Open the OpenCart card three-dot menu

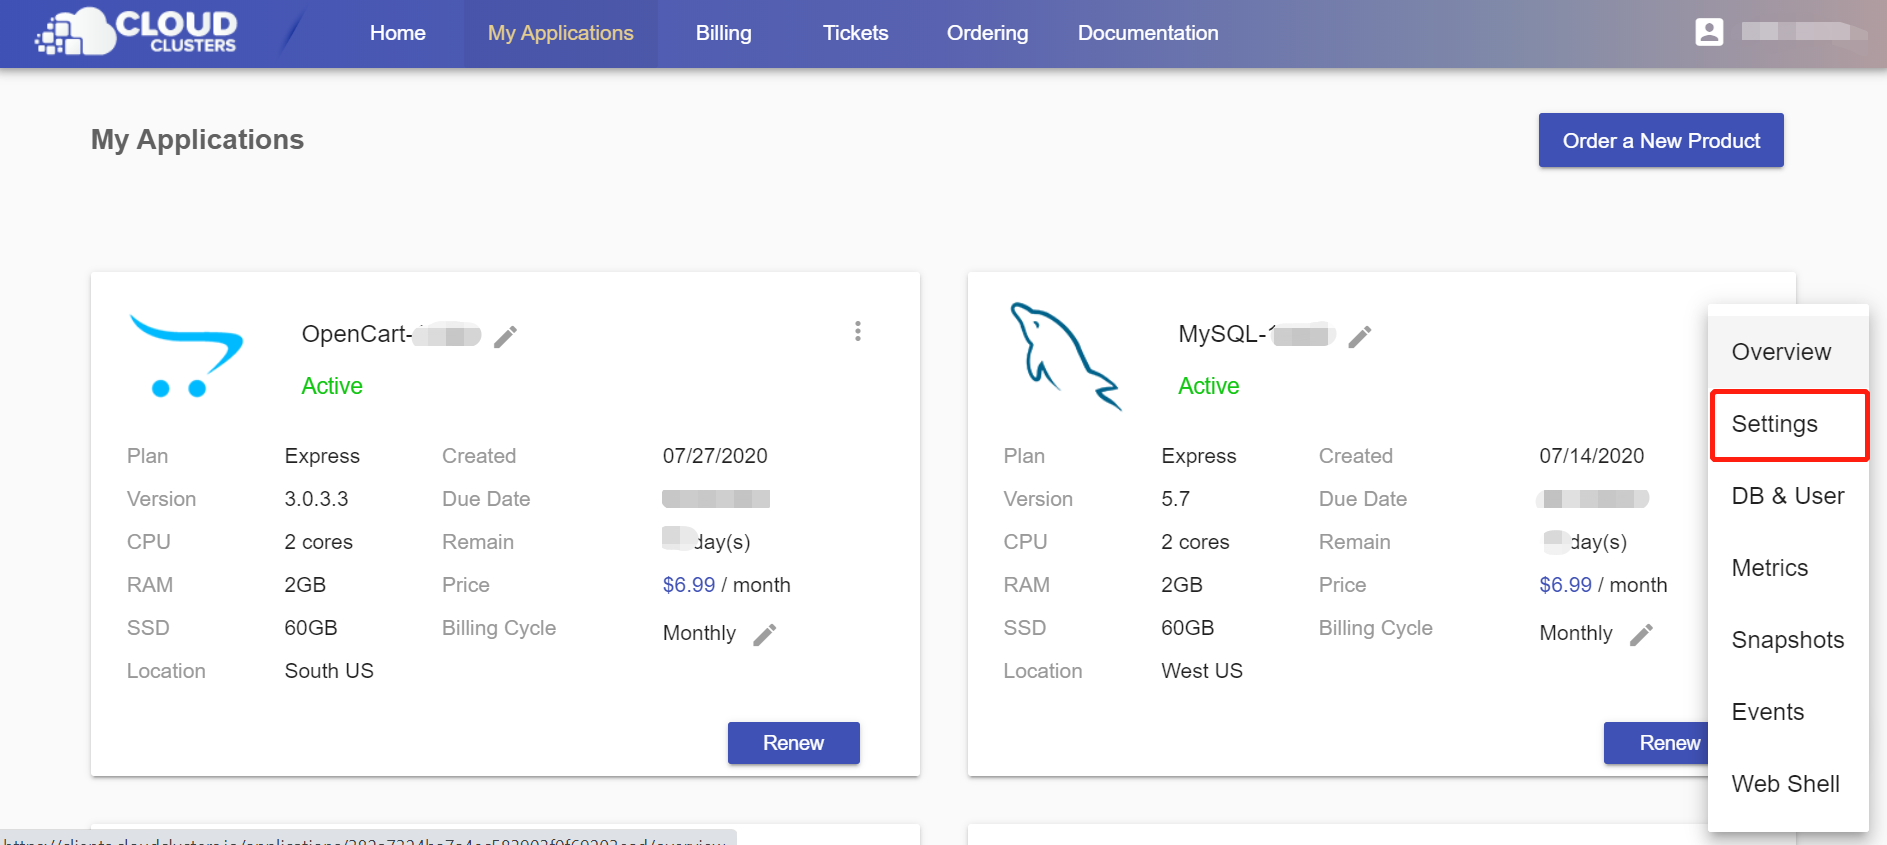858,331
